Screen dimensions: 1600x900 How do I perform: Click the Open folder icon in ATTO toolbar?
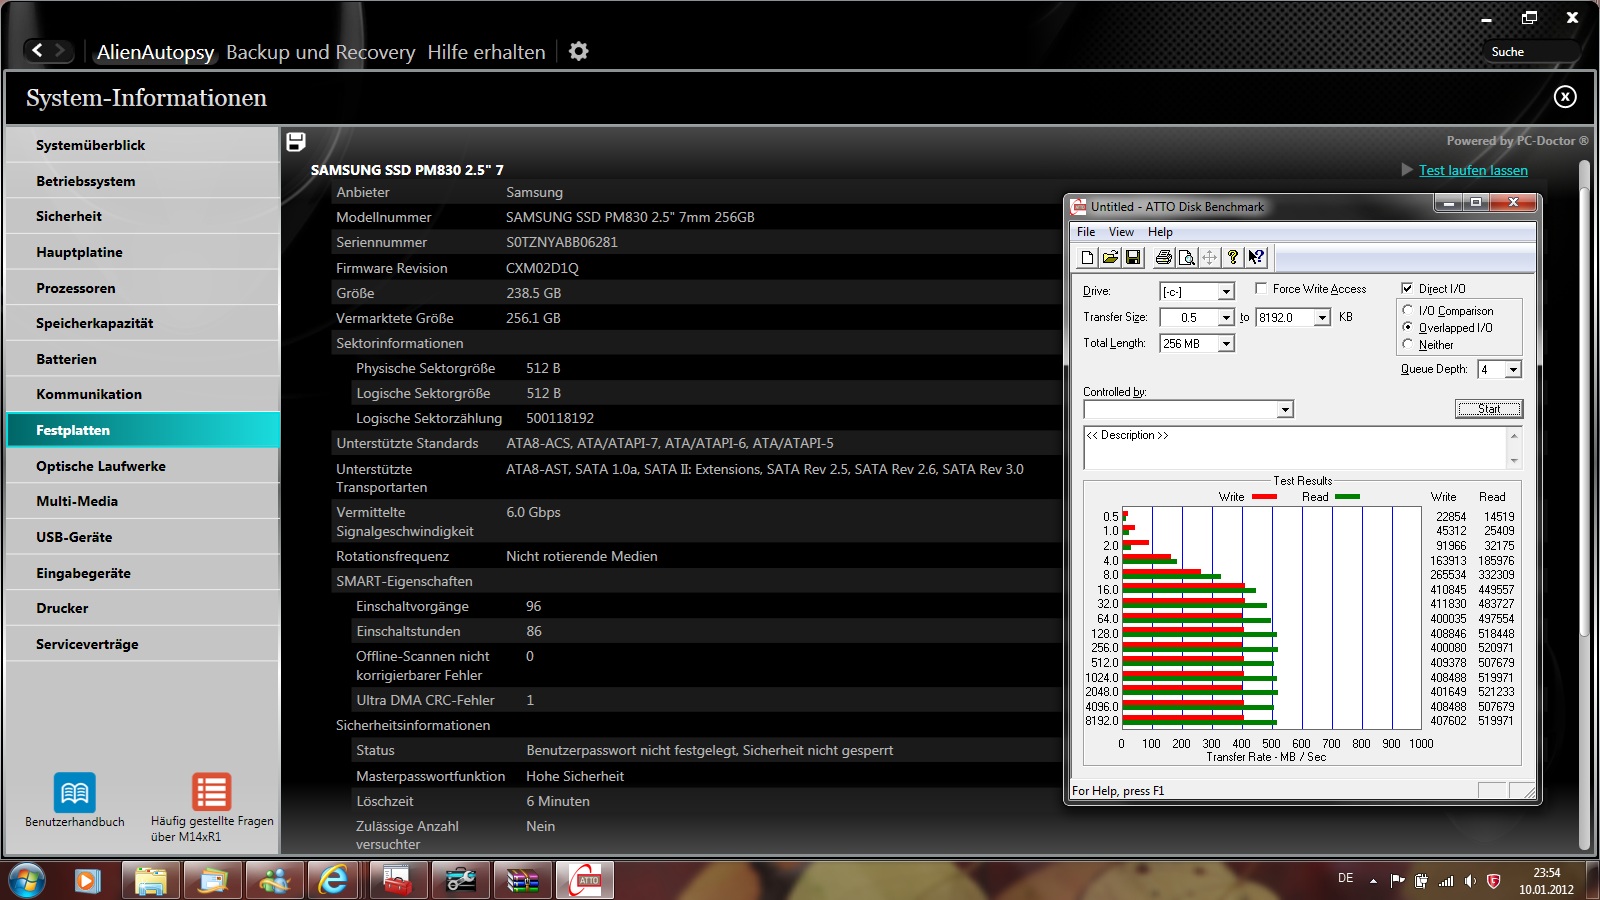click(x=1110, y=258)
